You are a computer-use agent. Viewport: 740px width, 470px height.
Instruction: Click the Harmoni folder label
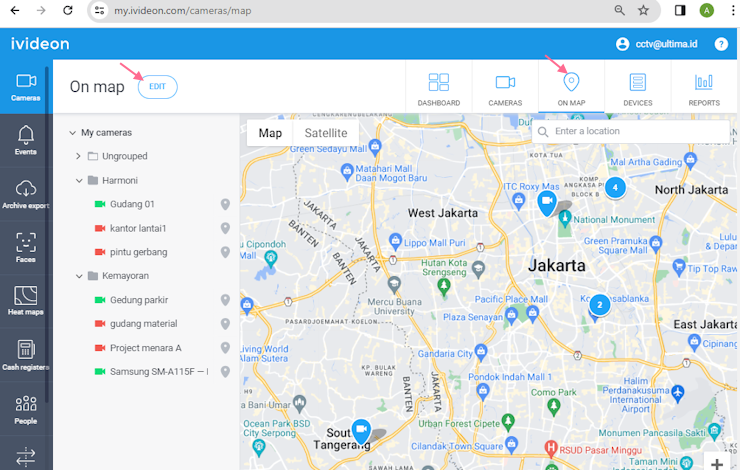pos(120,181)
